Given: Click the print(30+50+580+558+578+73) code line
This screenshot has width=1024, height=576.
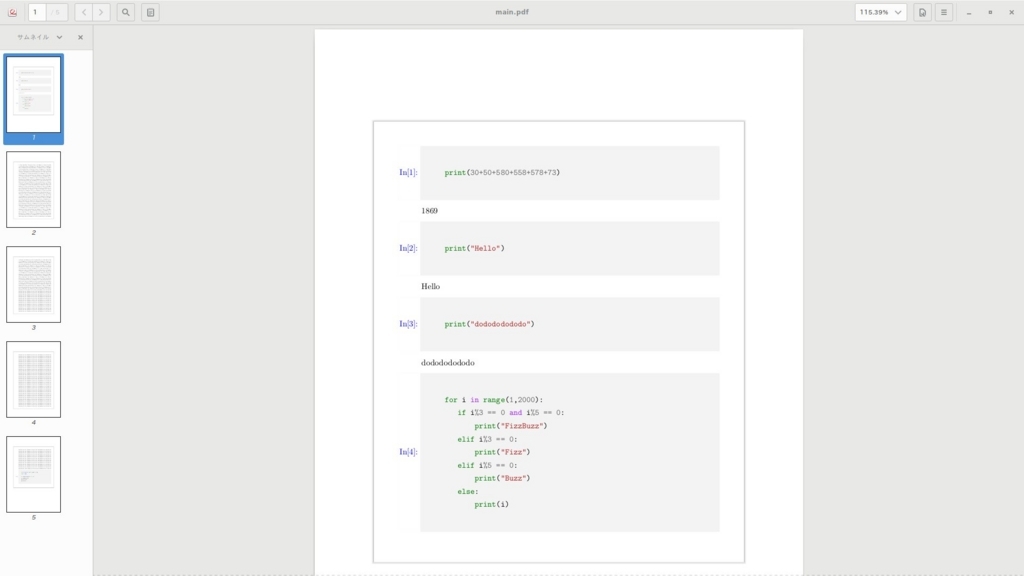Looking at the screenshot, I should click(502, 172).
